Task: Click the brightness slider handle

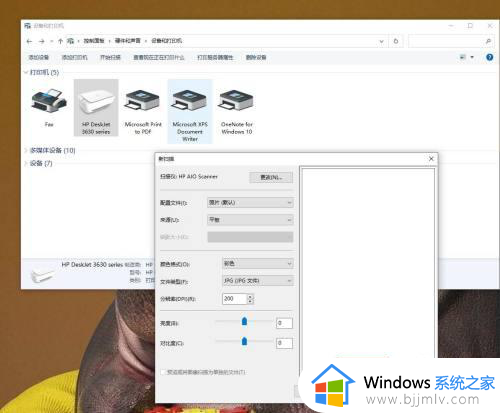Action: coord(244,321)
